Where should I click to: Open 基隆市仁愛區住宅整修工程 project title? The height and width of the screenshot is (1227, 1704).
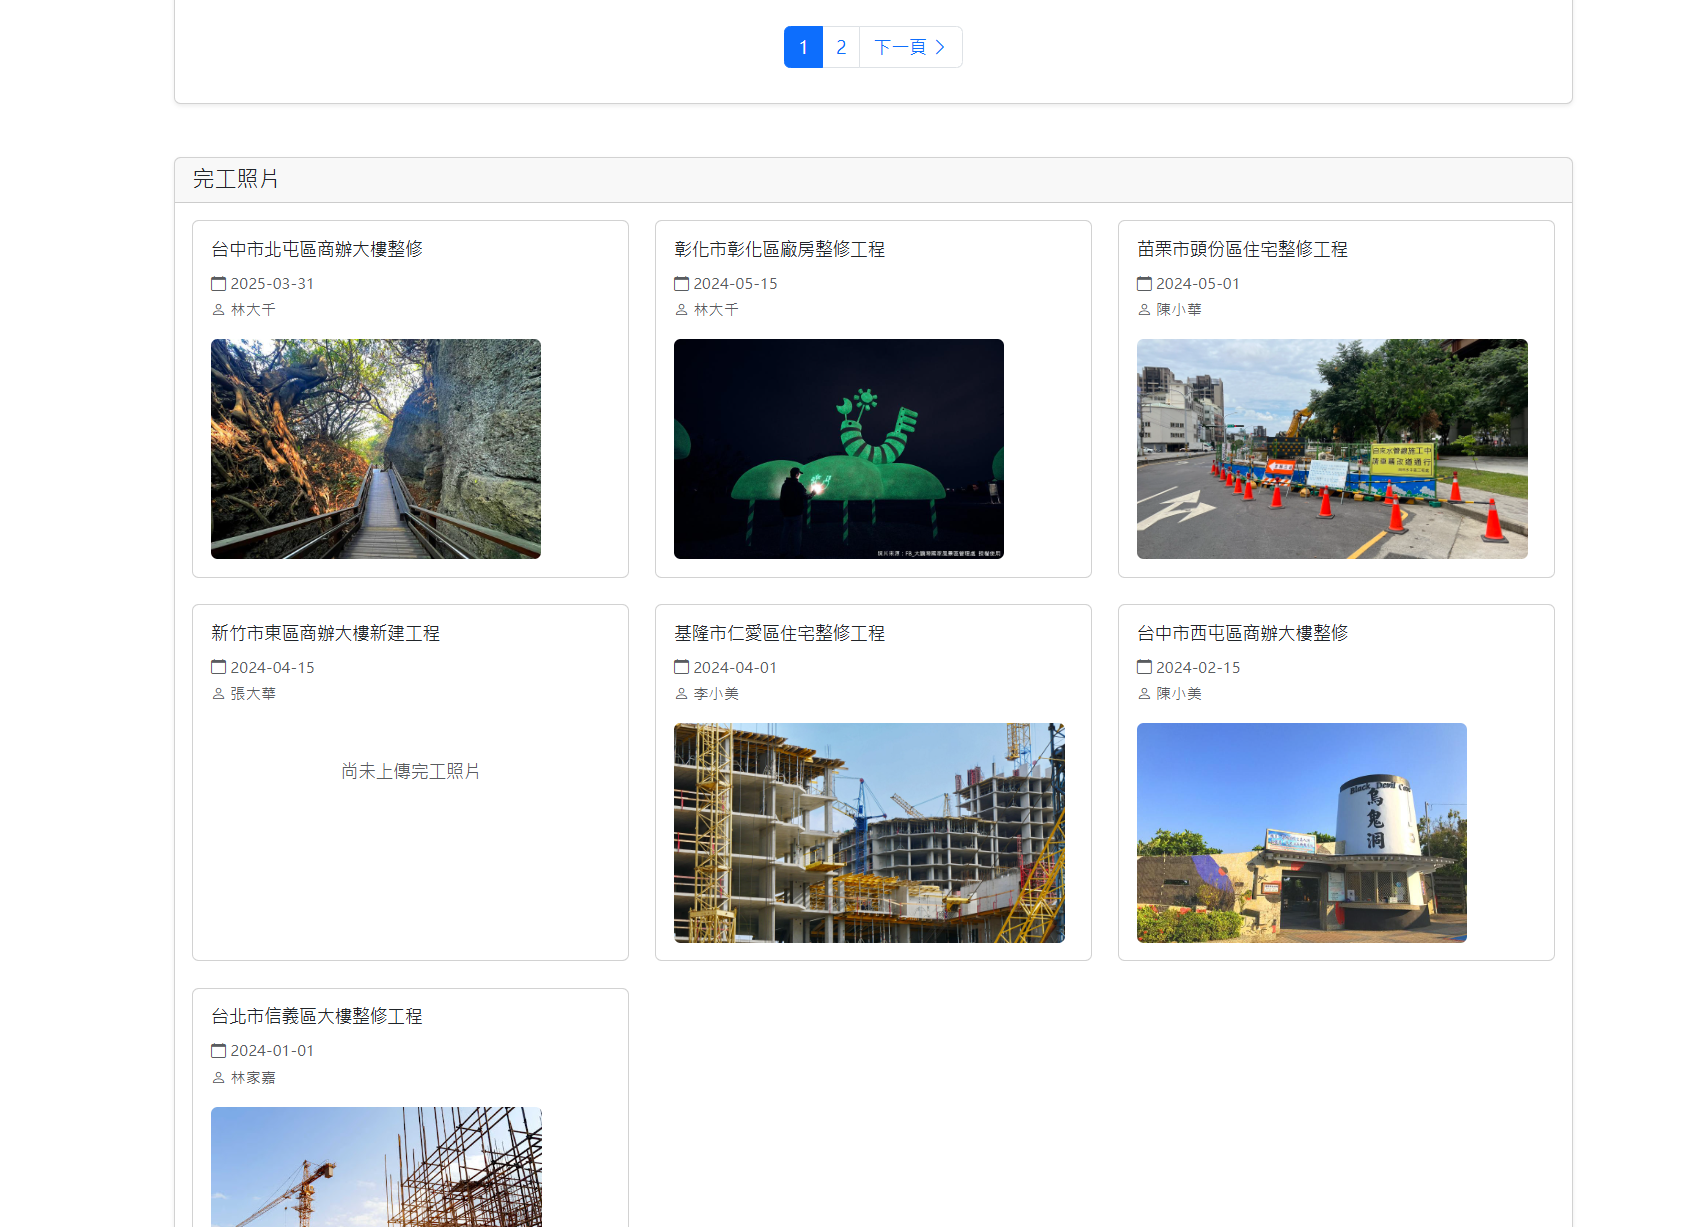[x=780, y=632]
